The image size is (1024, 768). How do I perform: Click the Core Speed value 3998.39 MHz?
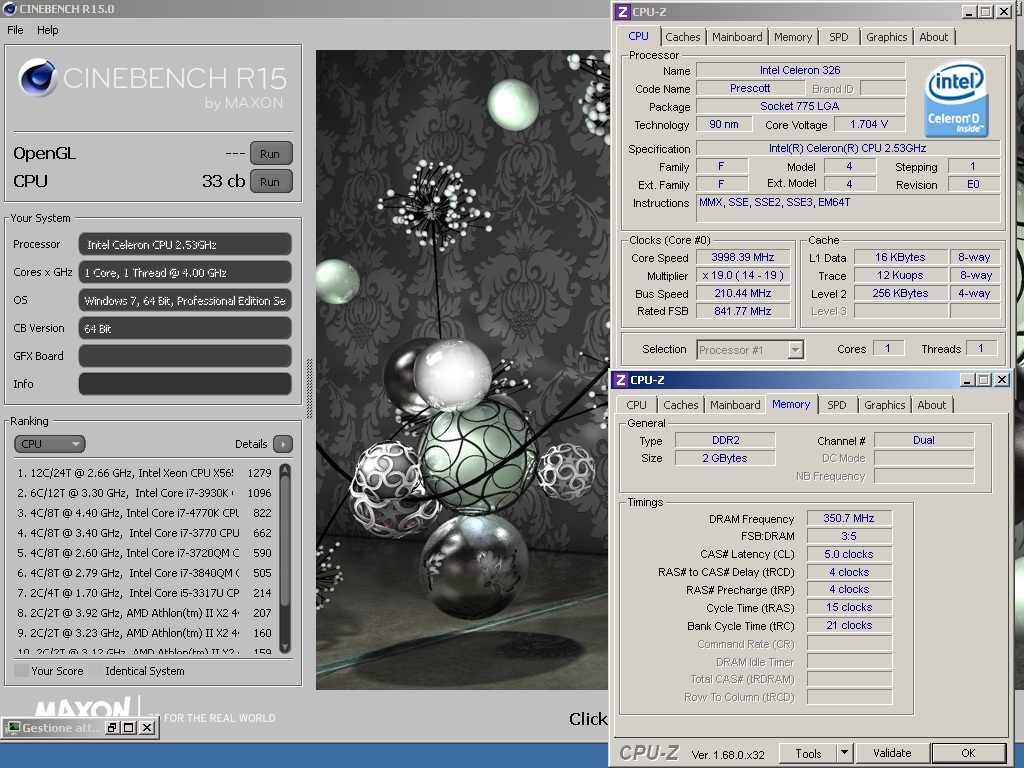[743, 257]
